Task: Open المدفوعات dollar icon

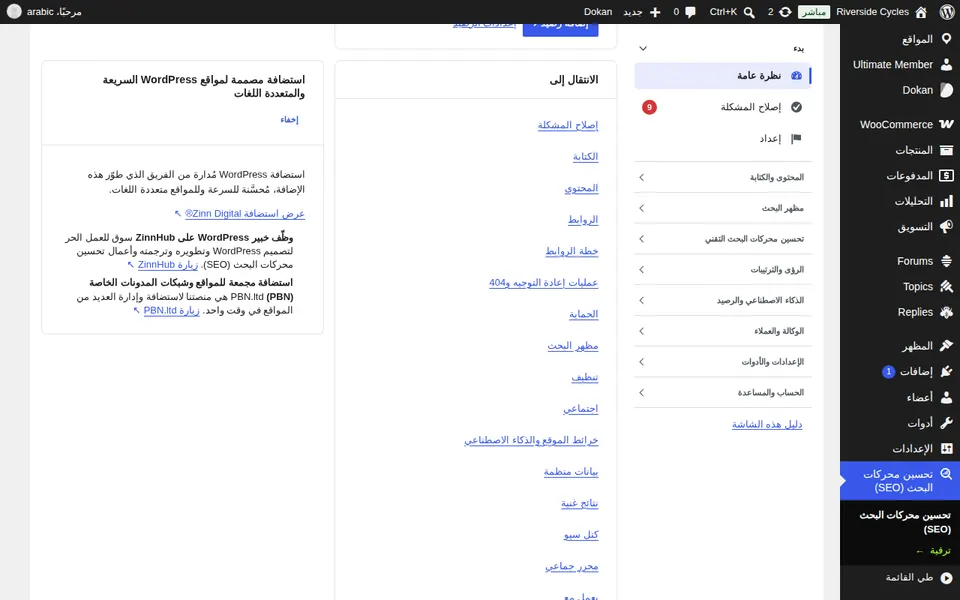Action: [946, 176]
